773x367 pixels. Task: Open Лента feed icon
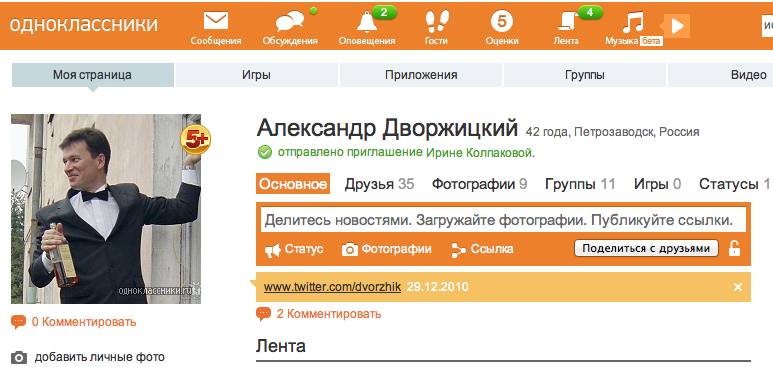(x=567, y=22)
